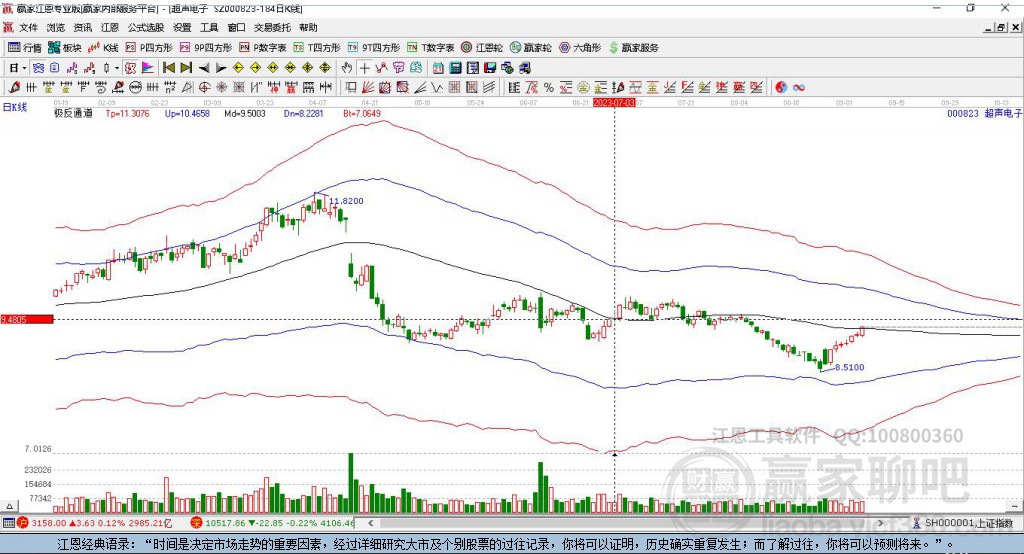Viewport: 1024px width, 554px height.
Task: Open the 江恩 menu
Action: [x=110, y=27]
